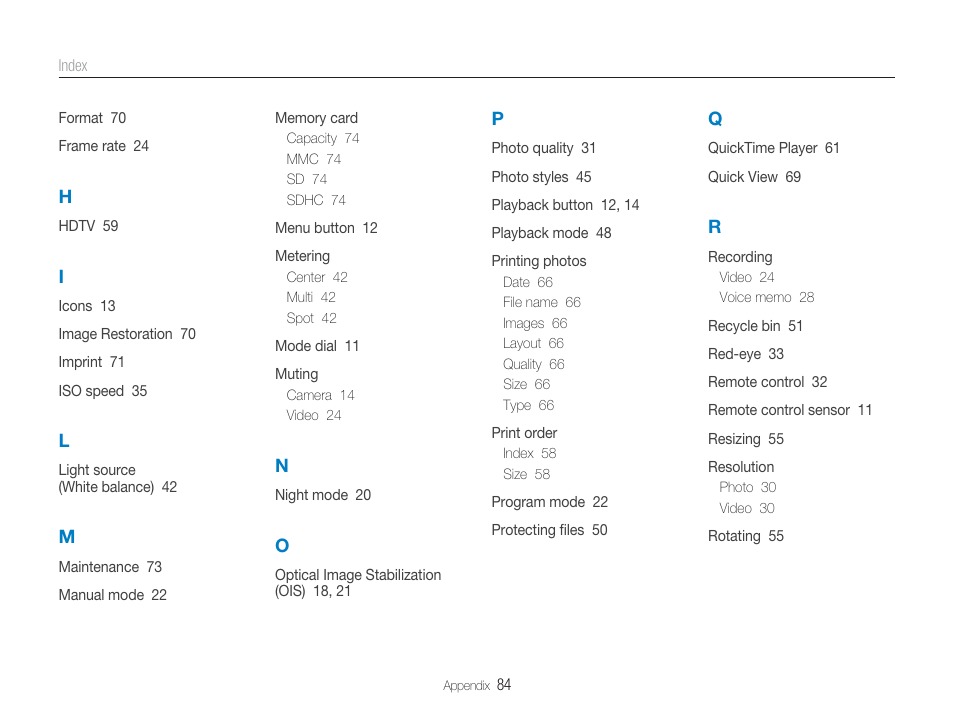Screen dimensions: 954x720
Task: Go to the Image Restoration 70 entry
Action: tap(127, 334)
